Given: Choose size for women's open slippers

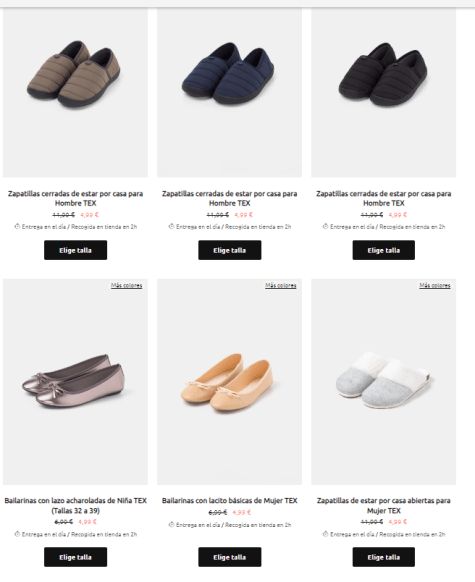Looking at the screenshot, I should pyautogui.click(x=384, y=557).
